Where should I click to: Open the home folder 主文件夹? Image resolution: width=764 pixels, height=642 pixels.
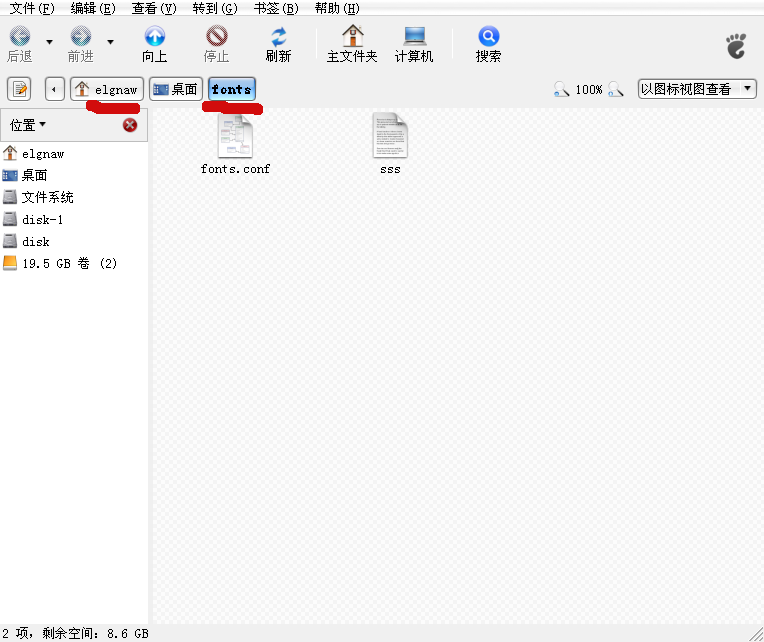(352, 44)
